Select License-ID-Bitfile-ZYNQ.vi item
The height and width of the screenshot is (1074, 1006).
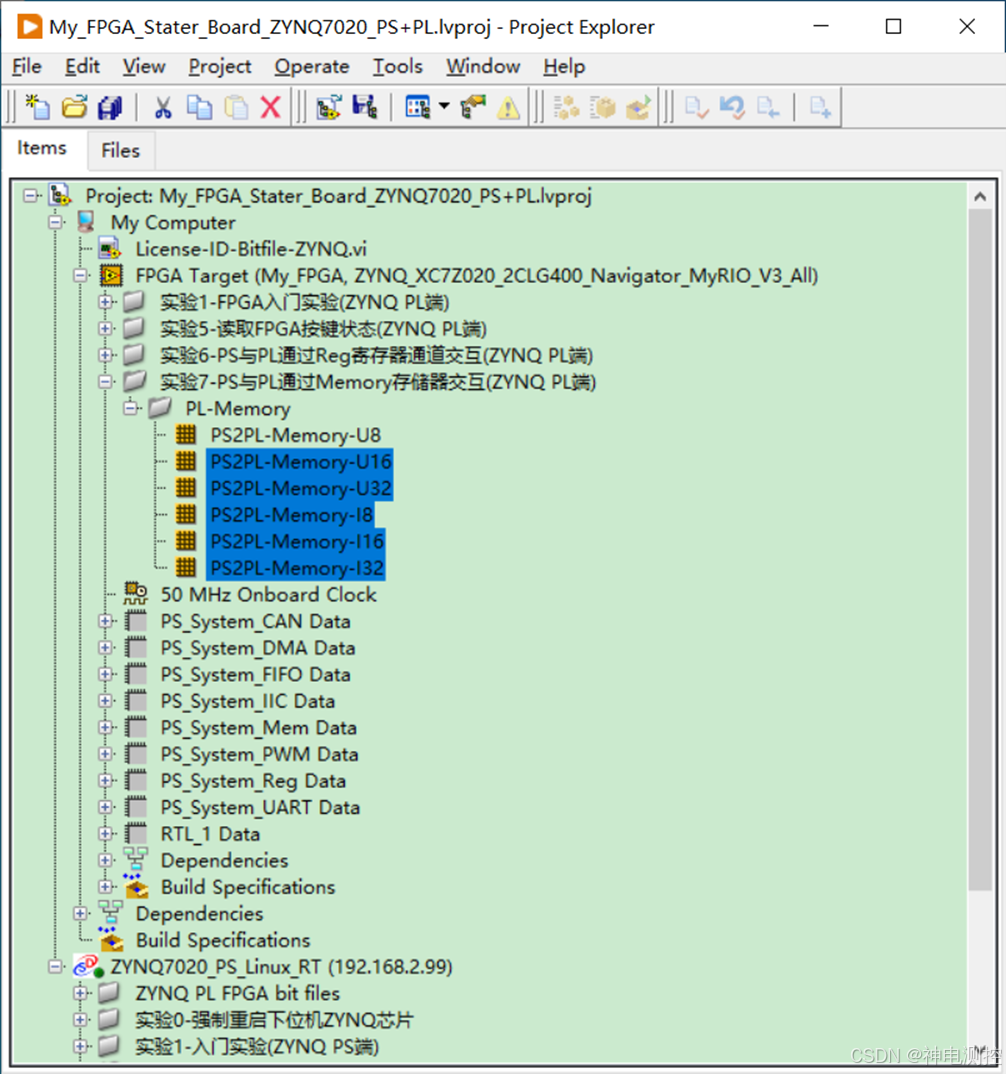coord(251,249)
